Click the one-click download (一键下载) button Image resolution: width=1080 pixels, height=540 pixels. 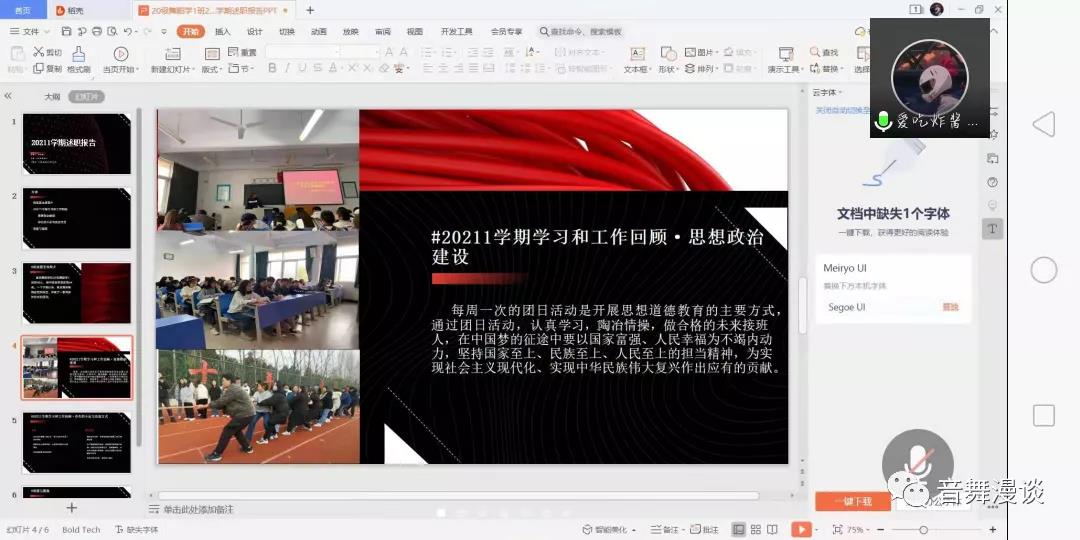click(852, 501)
